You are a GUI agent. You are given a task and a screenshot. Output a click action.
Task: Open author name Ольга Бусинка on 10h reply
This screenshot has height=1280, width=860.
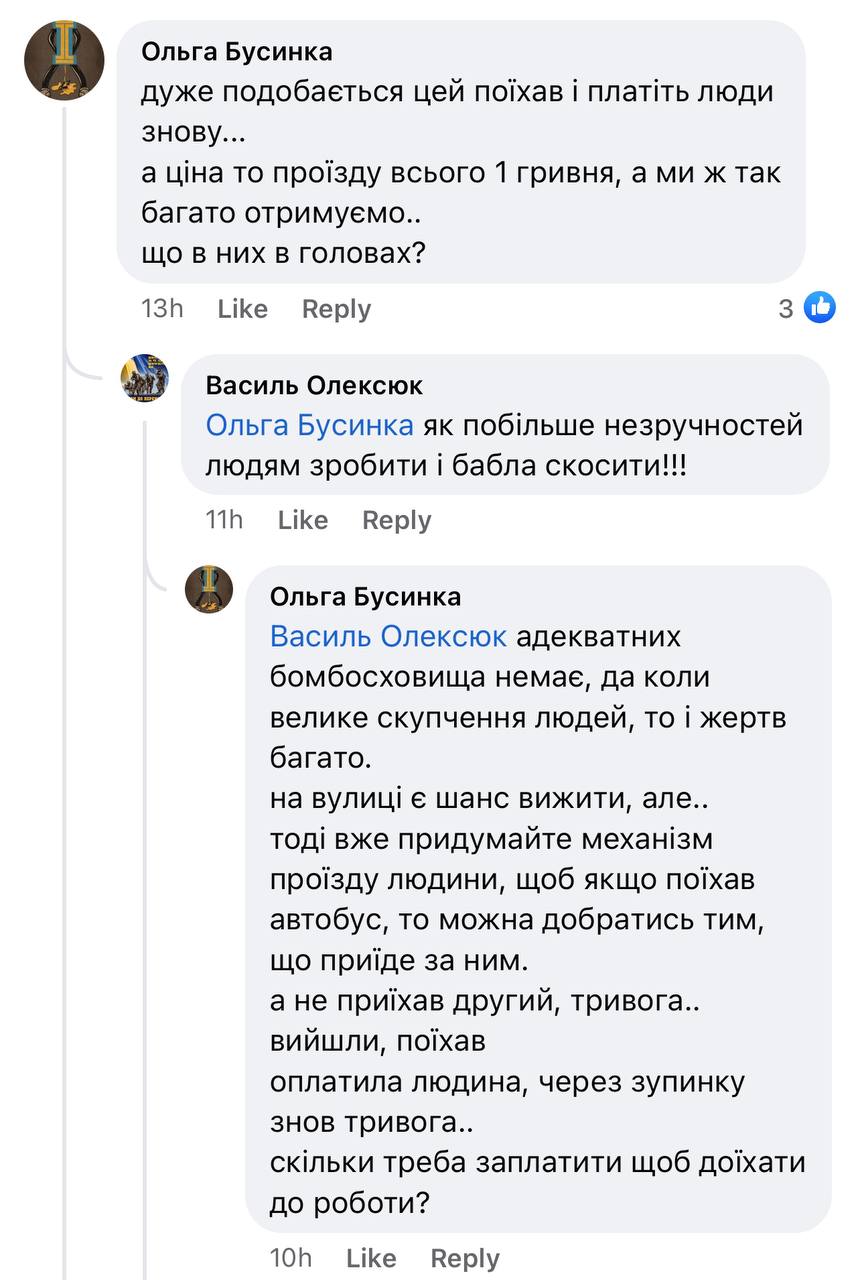pyautogui.click(x=365, y=597)
